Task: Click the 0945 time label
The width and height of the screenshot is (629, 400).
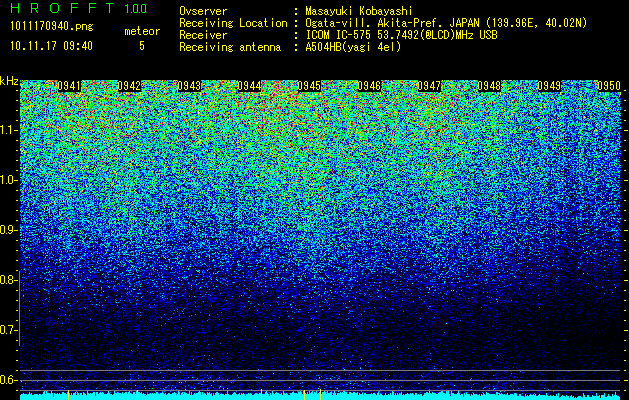Action: [x=309, y=86]
